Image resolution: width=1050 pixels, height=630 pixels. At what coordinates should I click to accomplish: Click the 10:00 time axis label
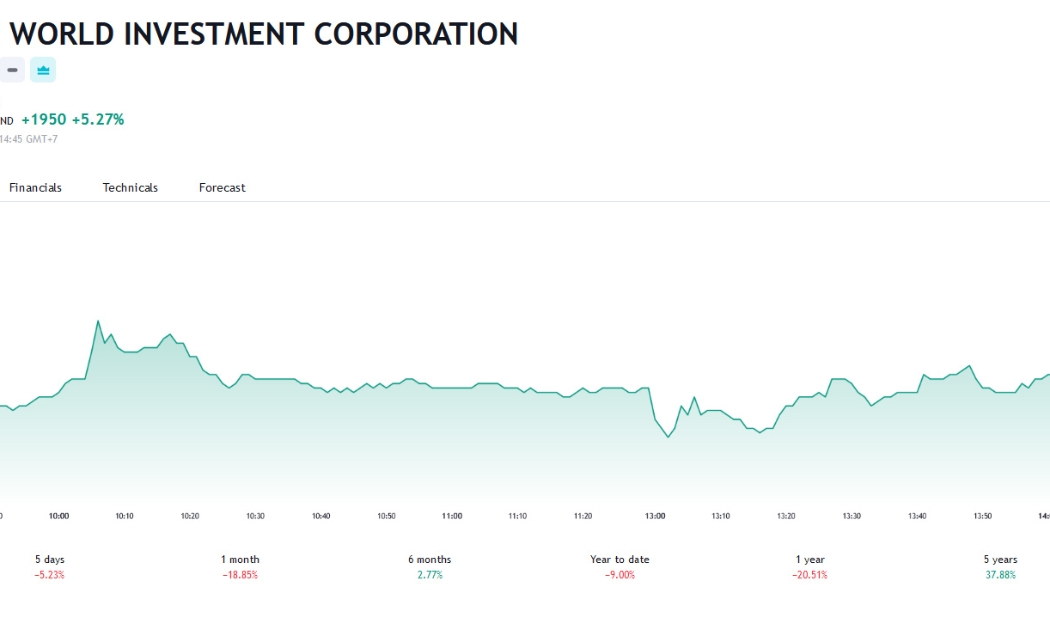click(59, 516)
